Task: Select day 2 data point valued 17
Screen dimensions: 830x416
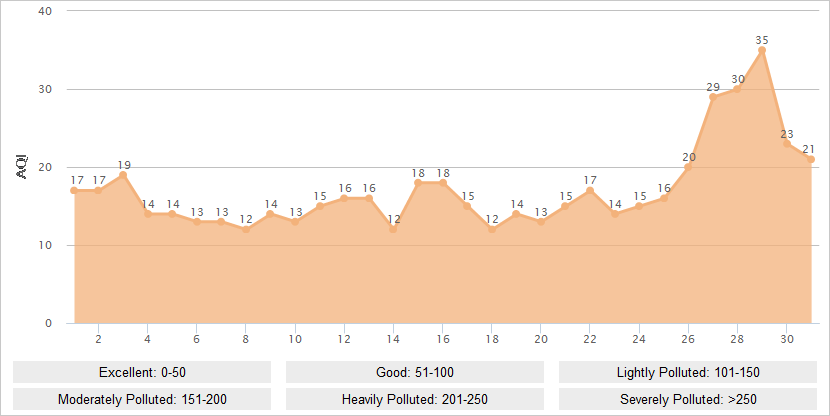Action: point(98,191)
